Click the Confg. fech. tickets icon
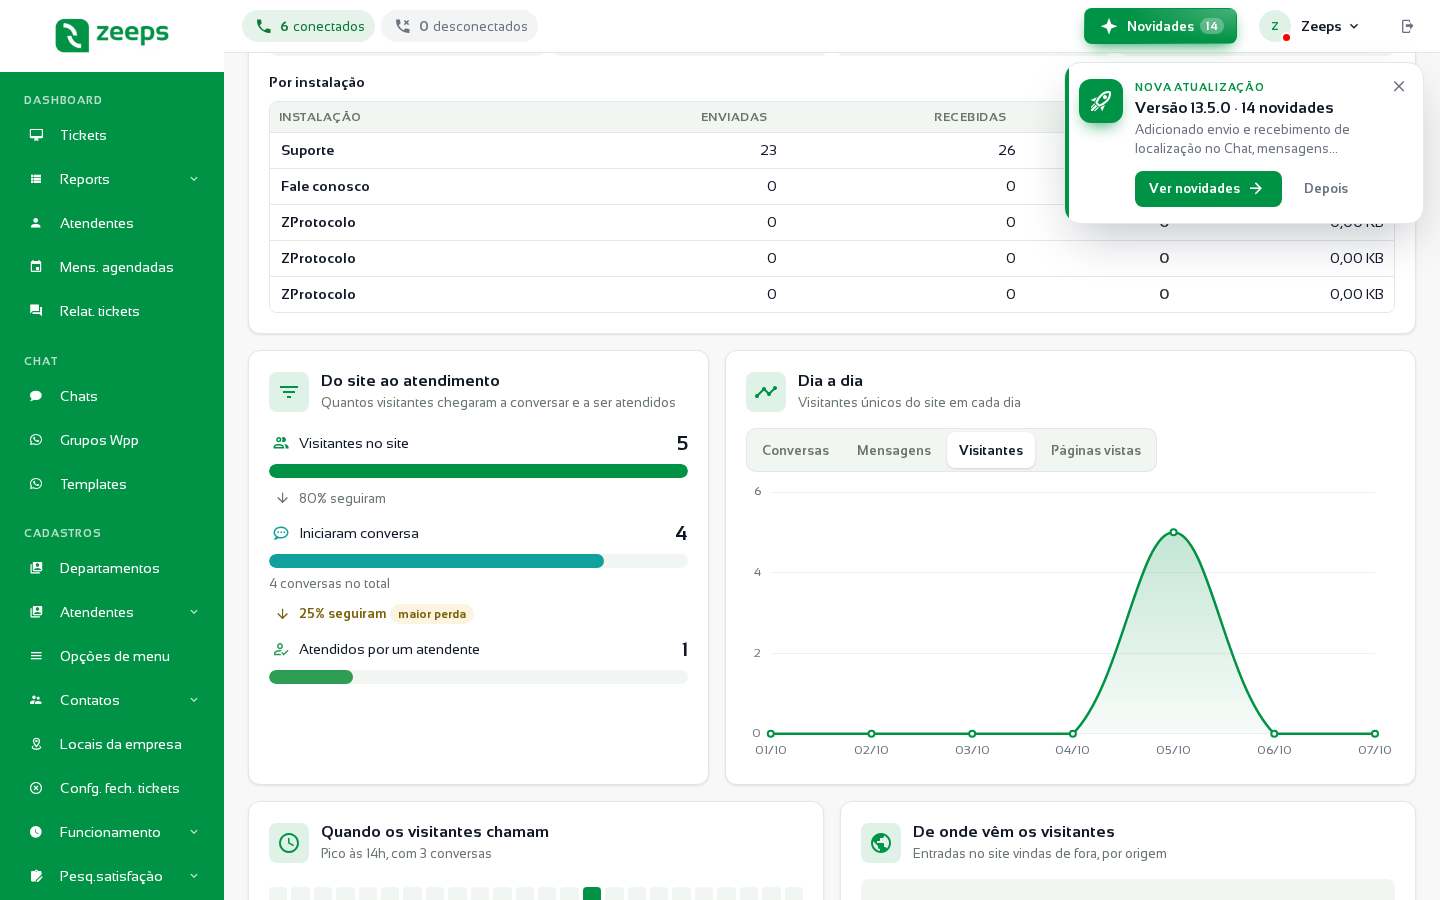This screenshot has height=900, width=1440. coord(36,788)
